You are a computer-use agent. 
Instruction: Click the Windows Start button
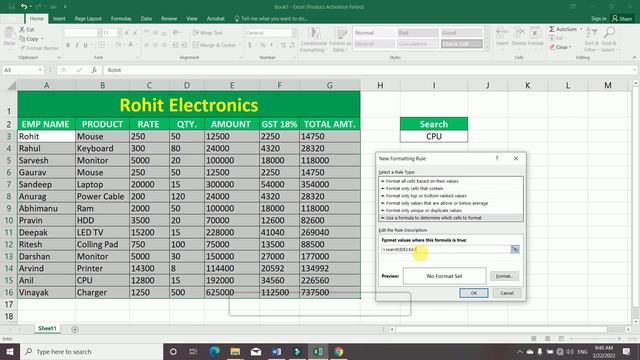click(10, 351)
